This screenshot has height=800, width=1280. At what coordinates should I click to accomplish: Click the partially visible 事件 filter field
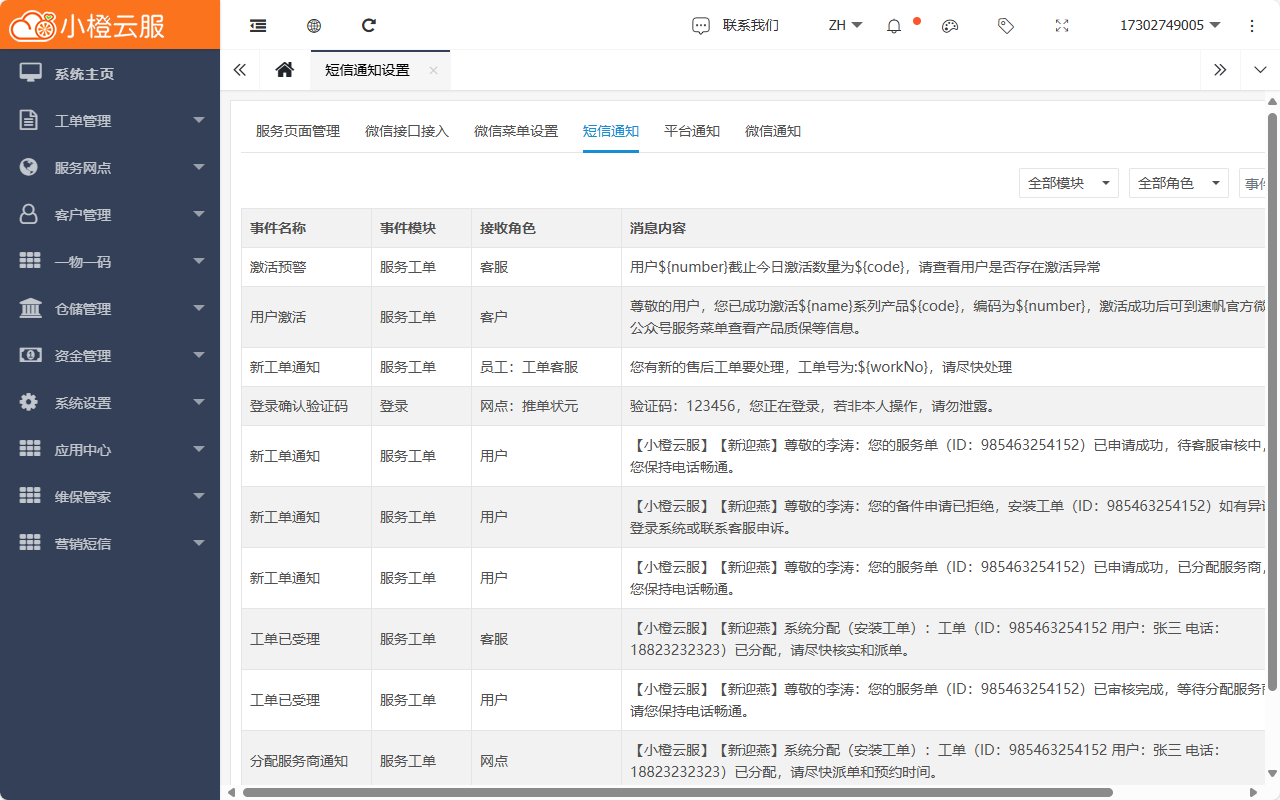pyautogui.click(x=1254, y=183)
